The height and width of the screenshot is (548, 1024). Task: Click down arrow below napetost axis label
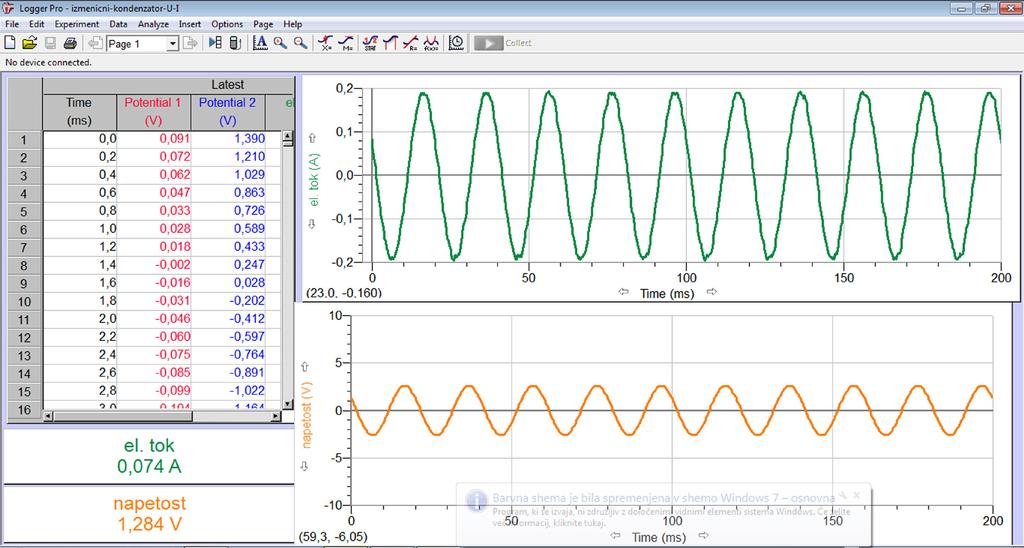(304, 466)
